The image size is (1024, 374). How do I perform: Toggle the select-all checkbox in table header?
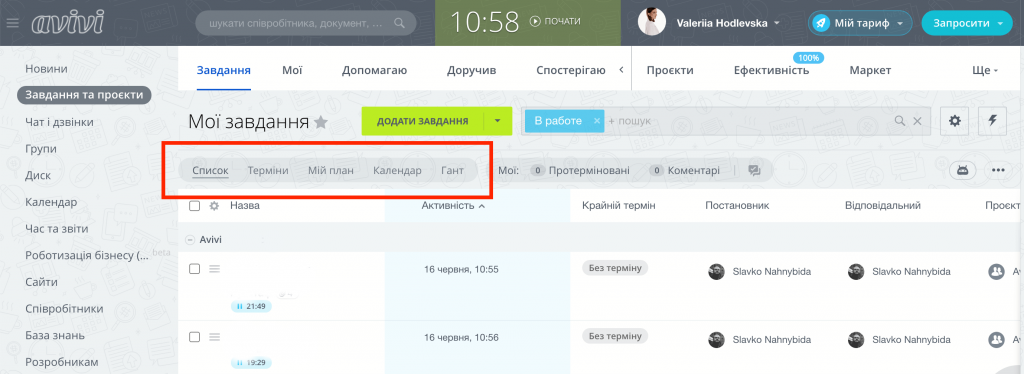194,206
